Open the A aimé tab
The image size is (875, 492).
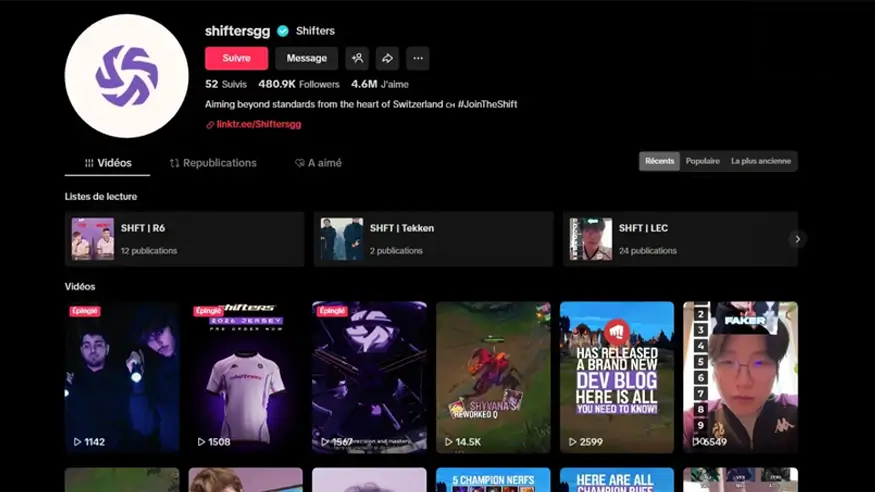click(318, 163)
